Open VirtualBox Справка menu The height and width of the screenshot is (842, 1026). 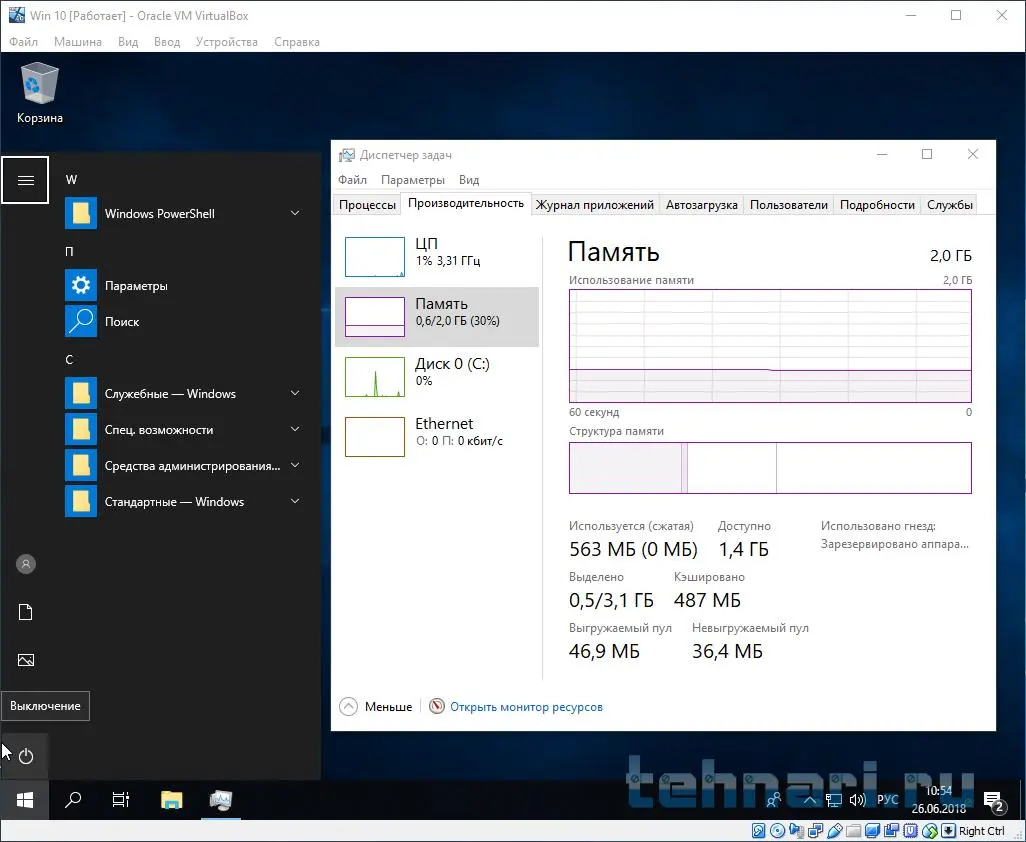(x=296, y=42)
